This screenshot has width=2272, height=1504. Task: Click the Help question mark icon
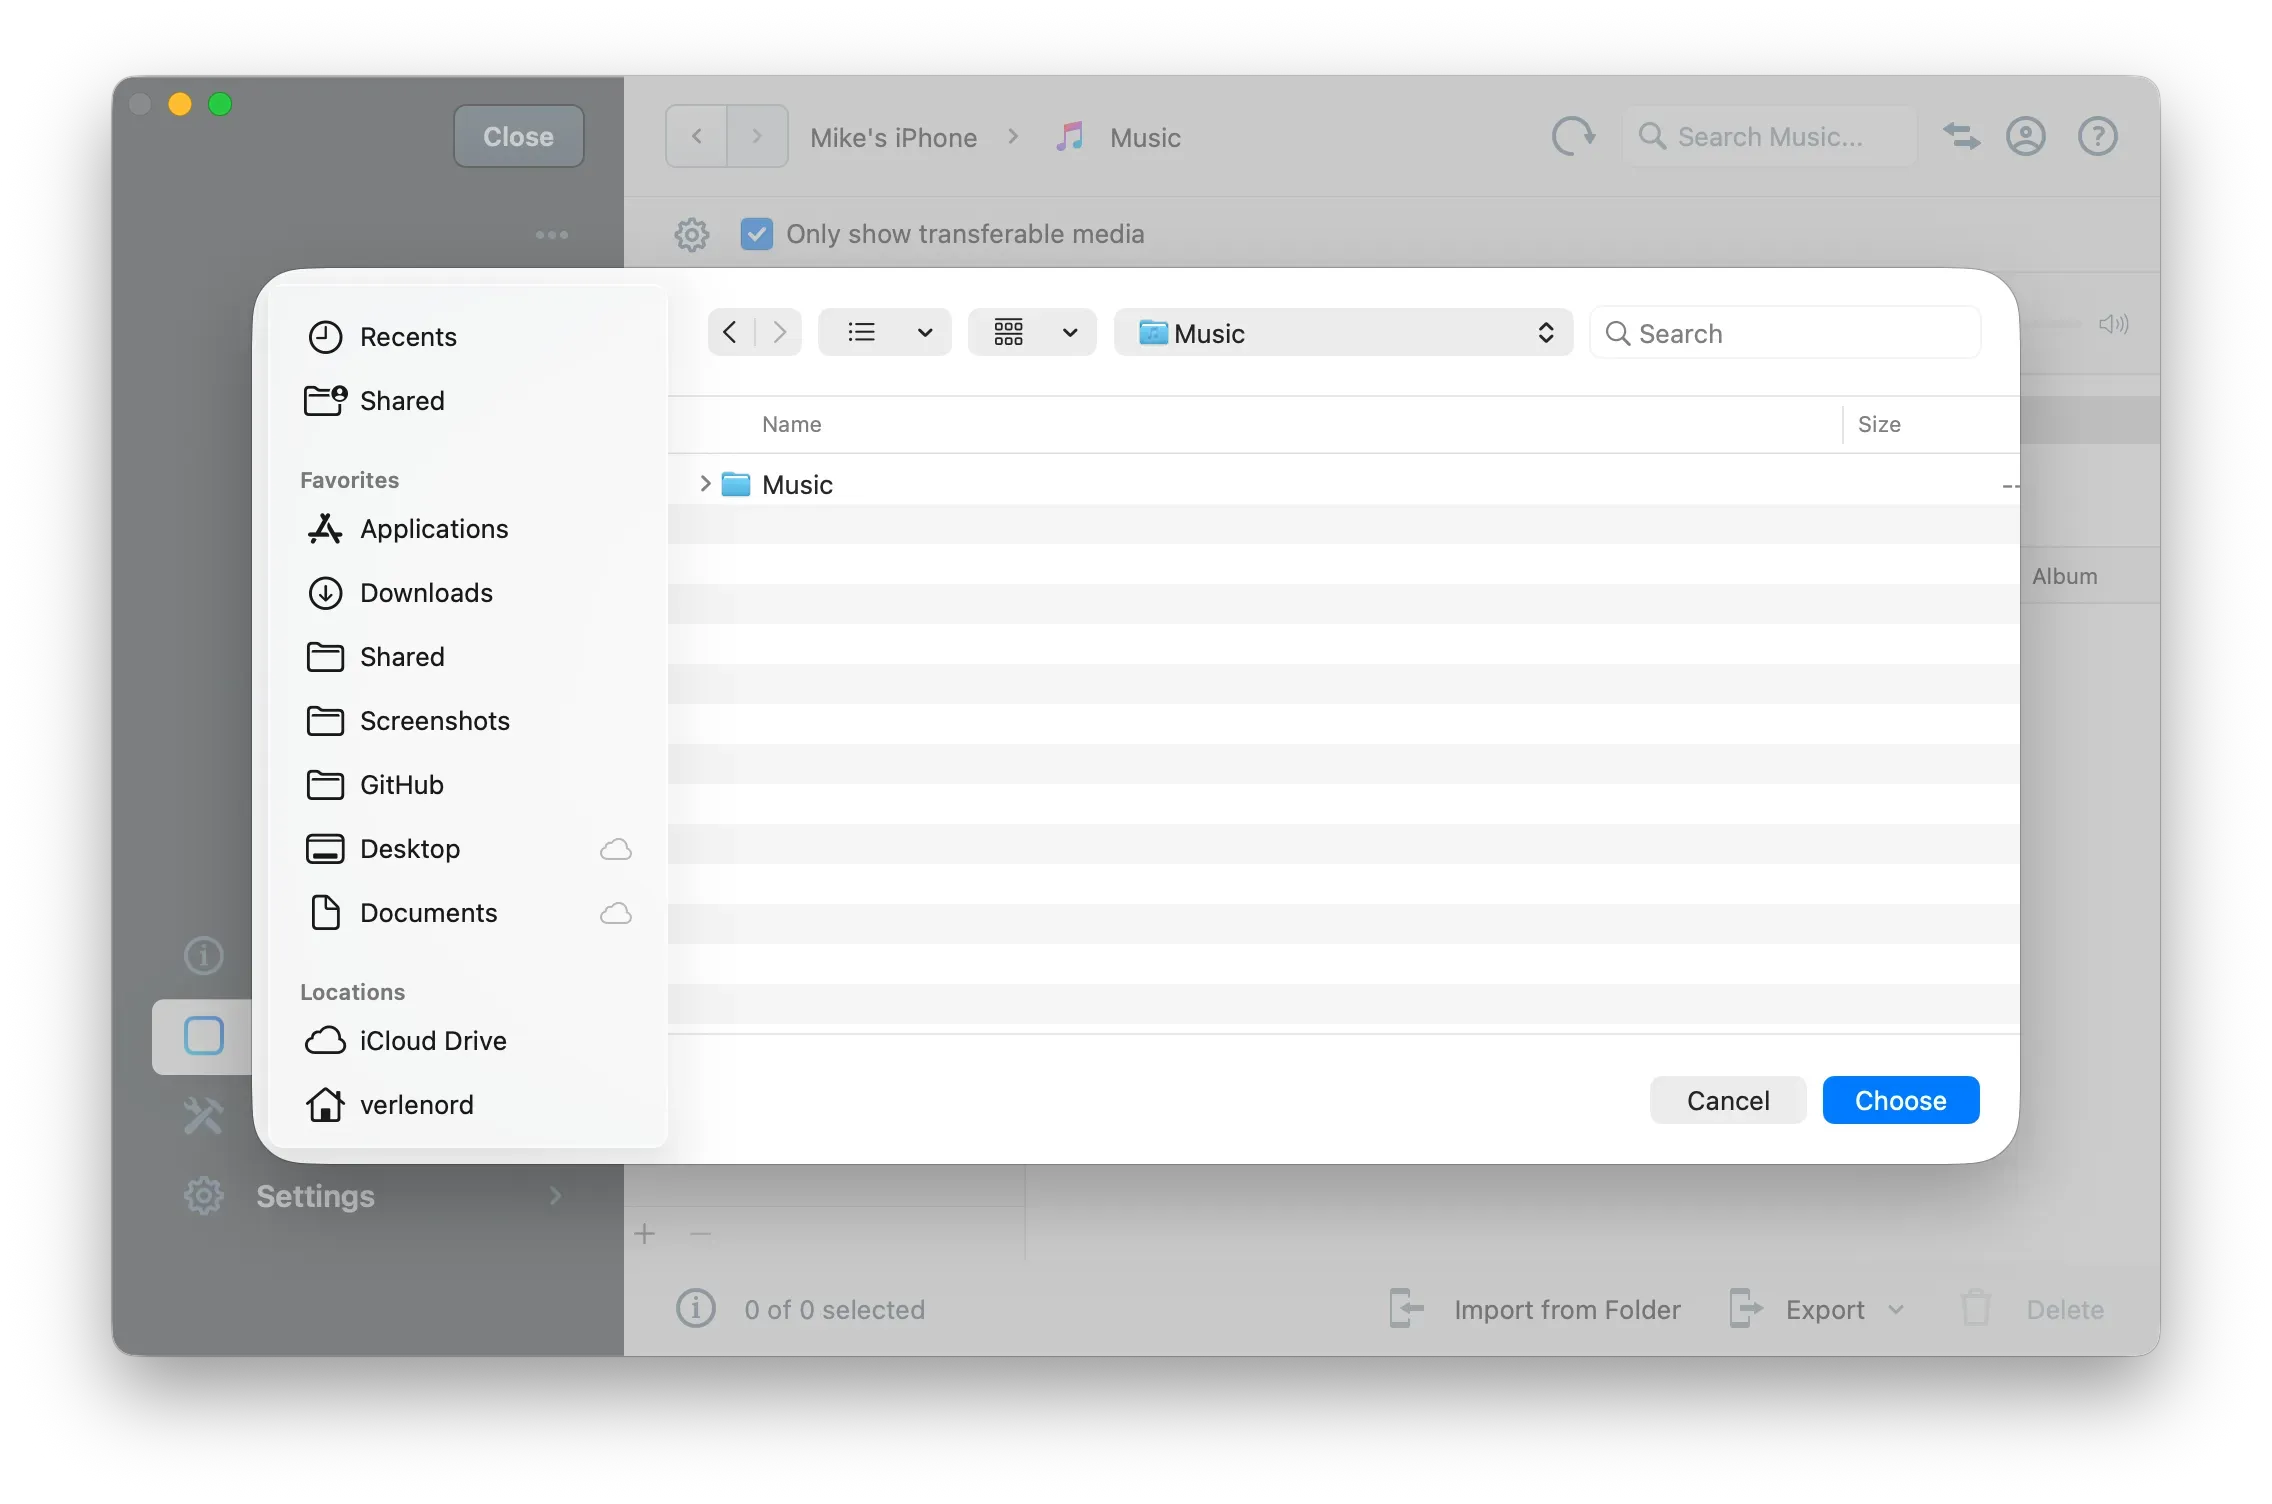(x=2097, y=136)
